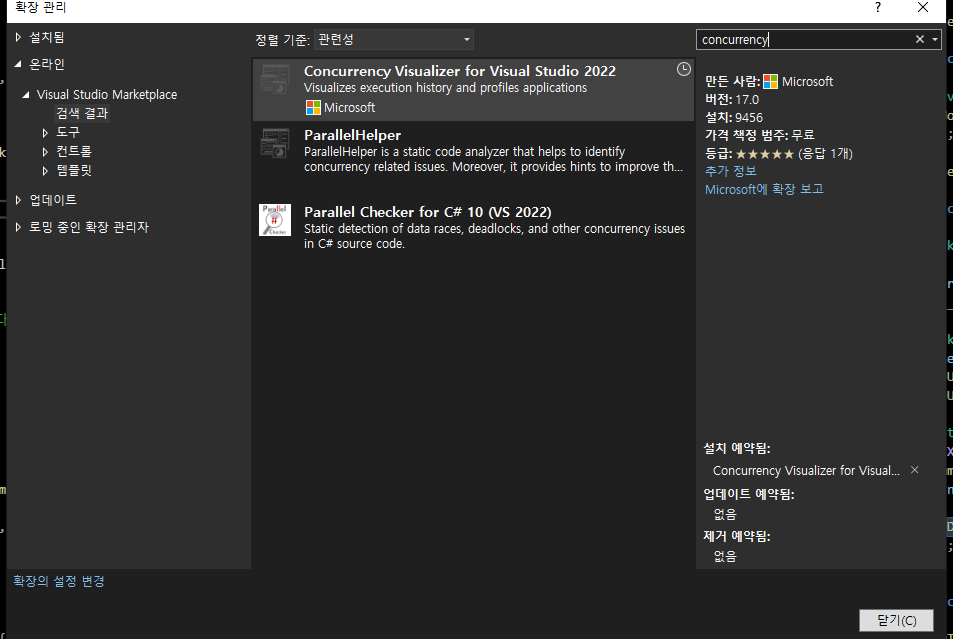Open the 추가 정보 link

[x=731, y=171]
